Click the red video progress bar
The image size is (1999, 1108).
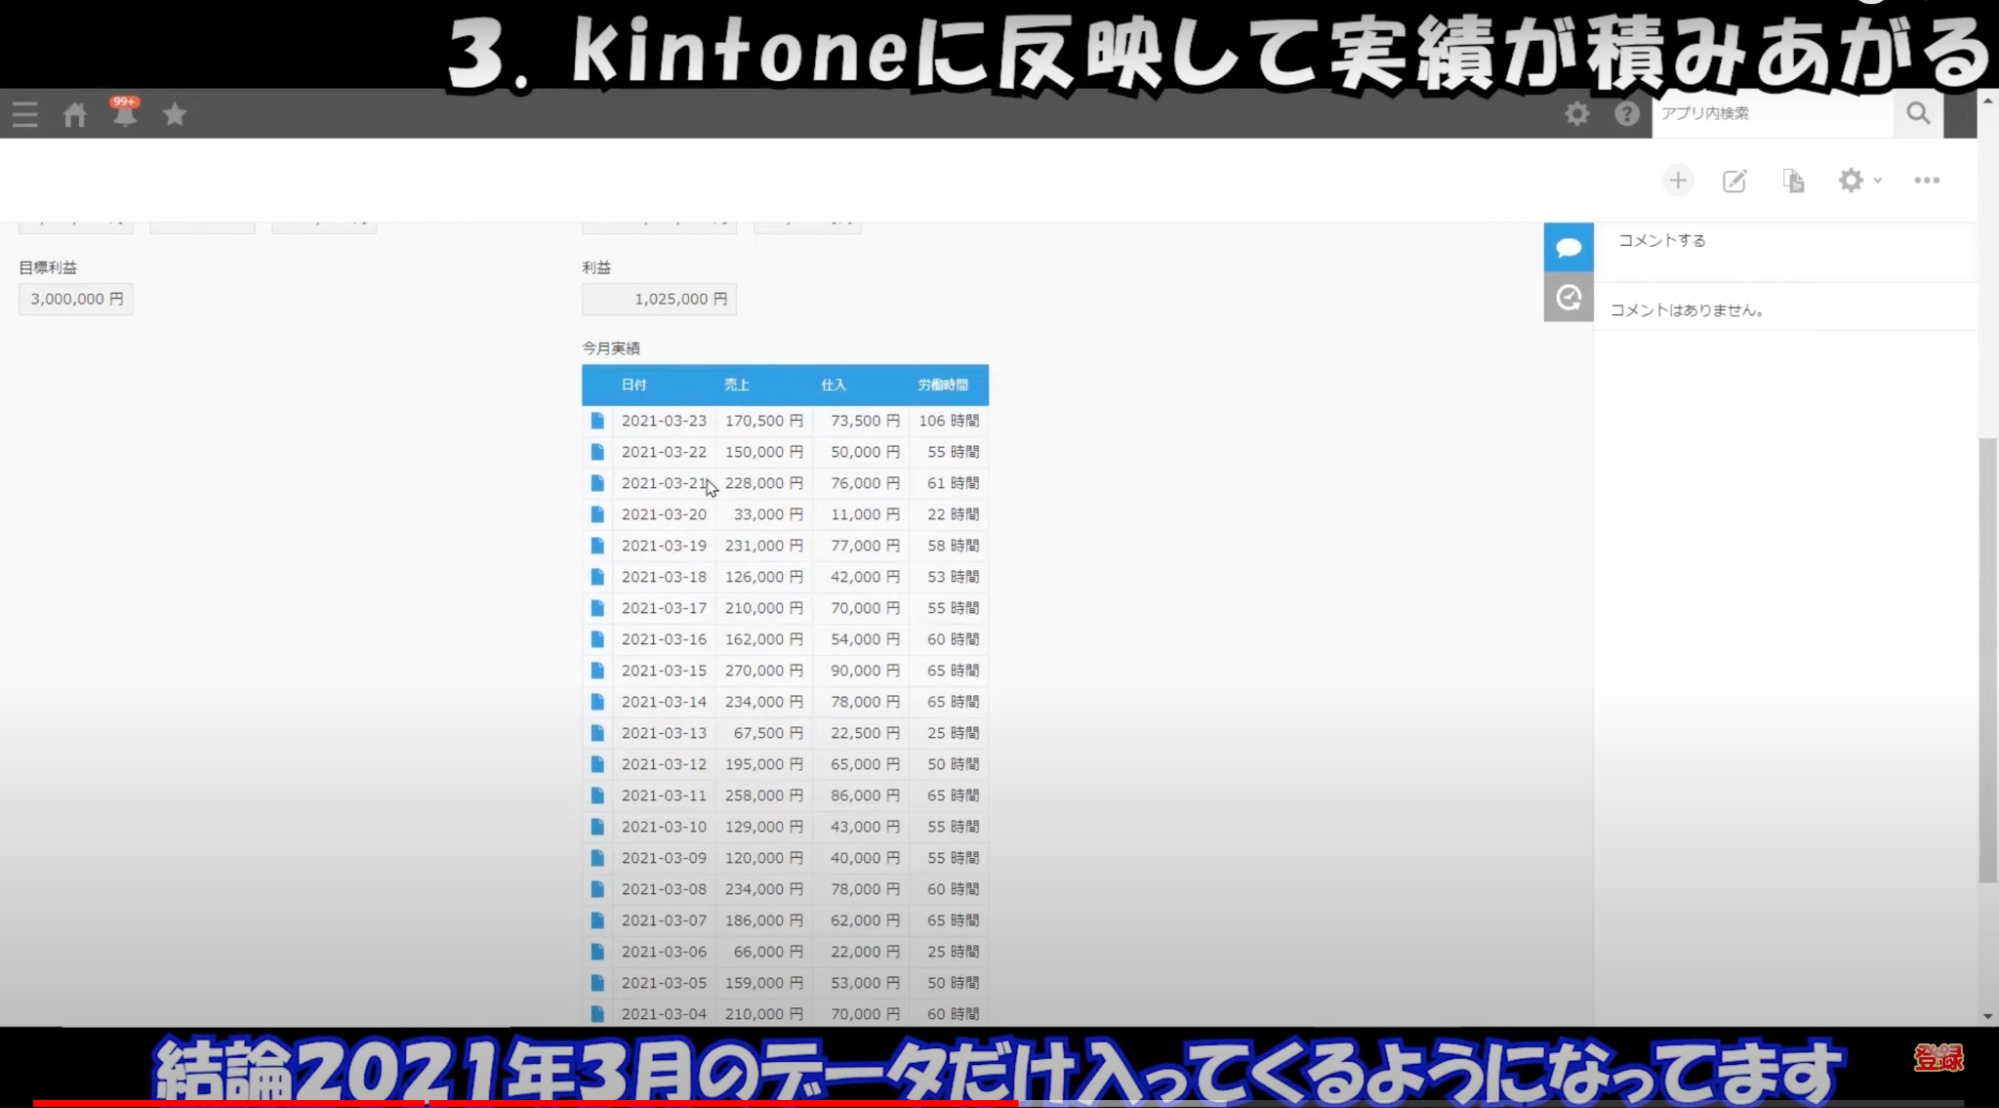coord(500,1103)
